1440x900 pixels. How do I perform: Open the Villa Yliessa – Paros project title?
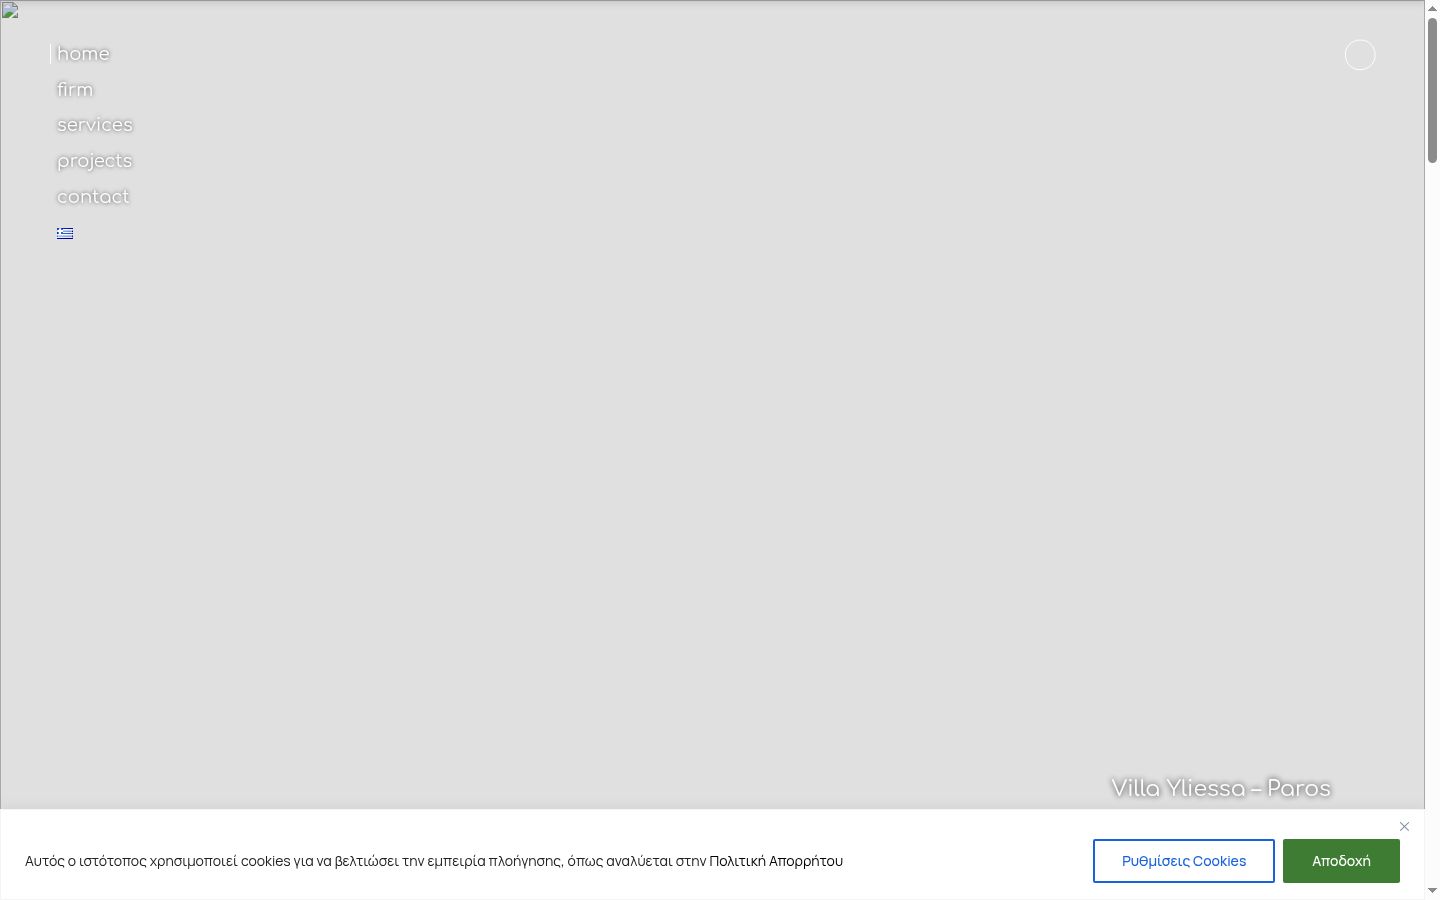1221,788
